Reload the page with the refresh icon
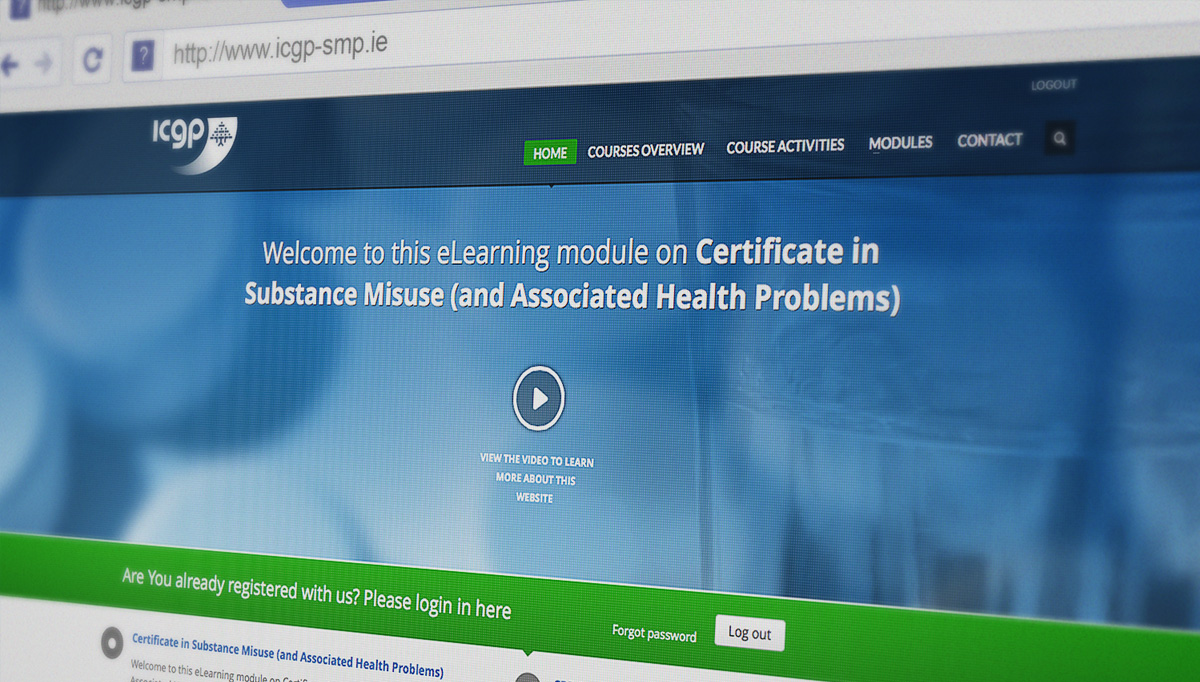This screenshot has height=682, width=1200. click(x=92, y=61)
